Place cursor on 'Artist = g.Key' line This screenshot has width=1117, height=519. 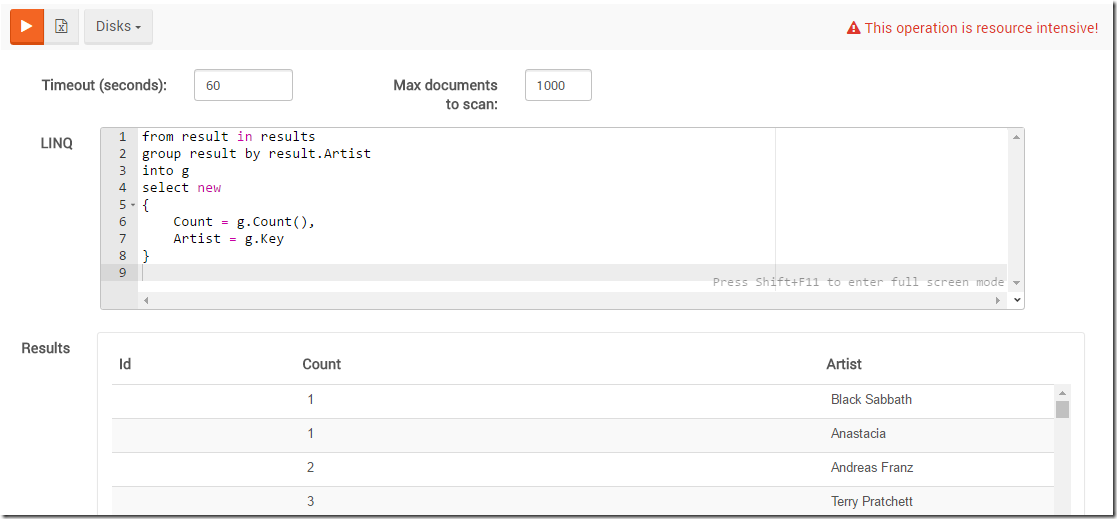coord(228,239)
